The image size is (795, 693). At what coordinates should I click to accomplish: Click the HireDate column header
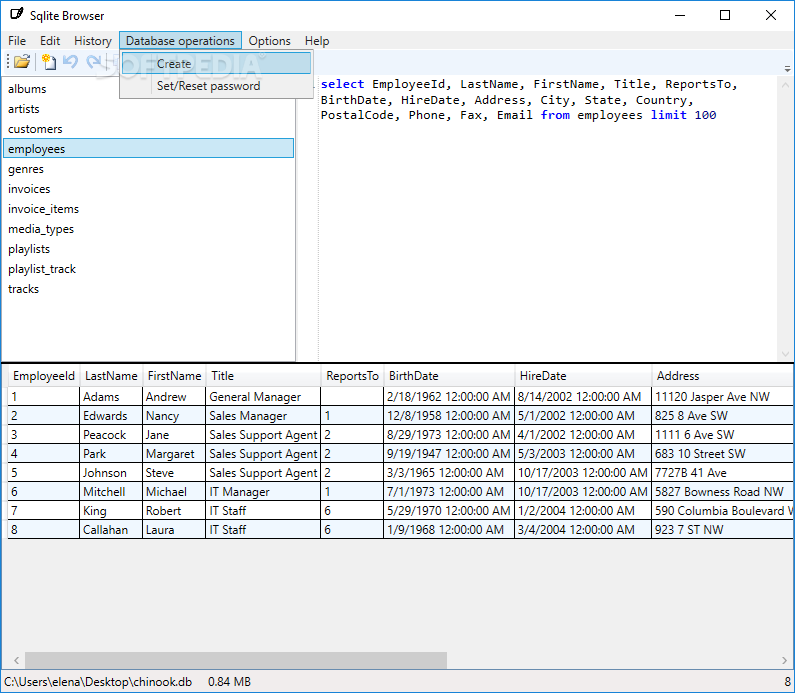click(x=583, y=376)
